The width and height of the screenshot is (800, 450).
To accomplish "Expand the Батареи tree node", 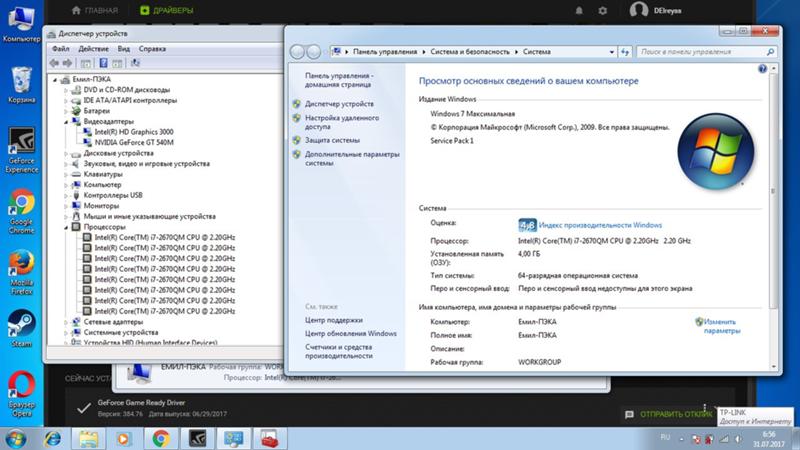I will 66,111.
